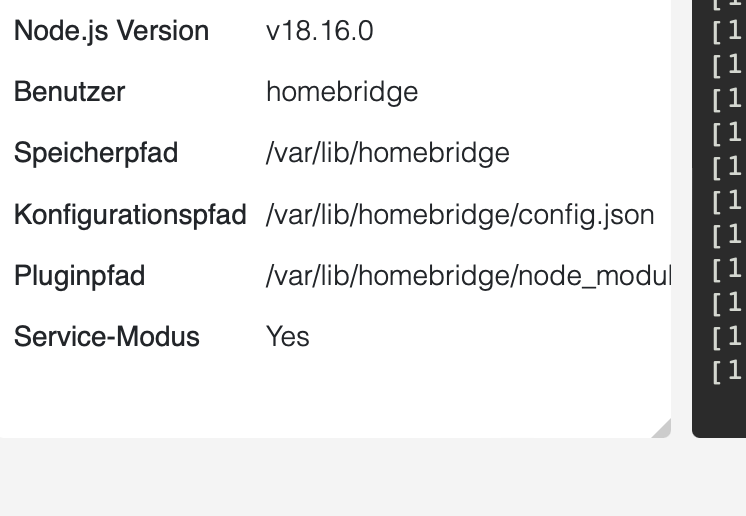Select the truncated node_modules plugin path
The width and height of the screenshot is (746, 516).
[467, 276]
